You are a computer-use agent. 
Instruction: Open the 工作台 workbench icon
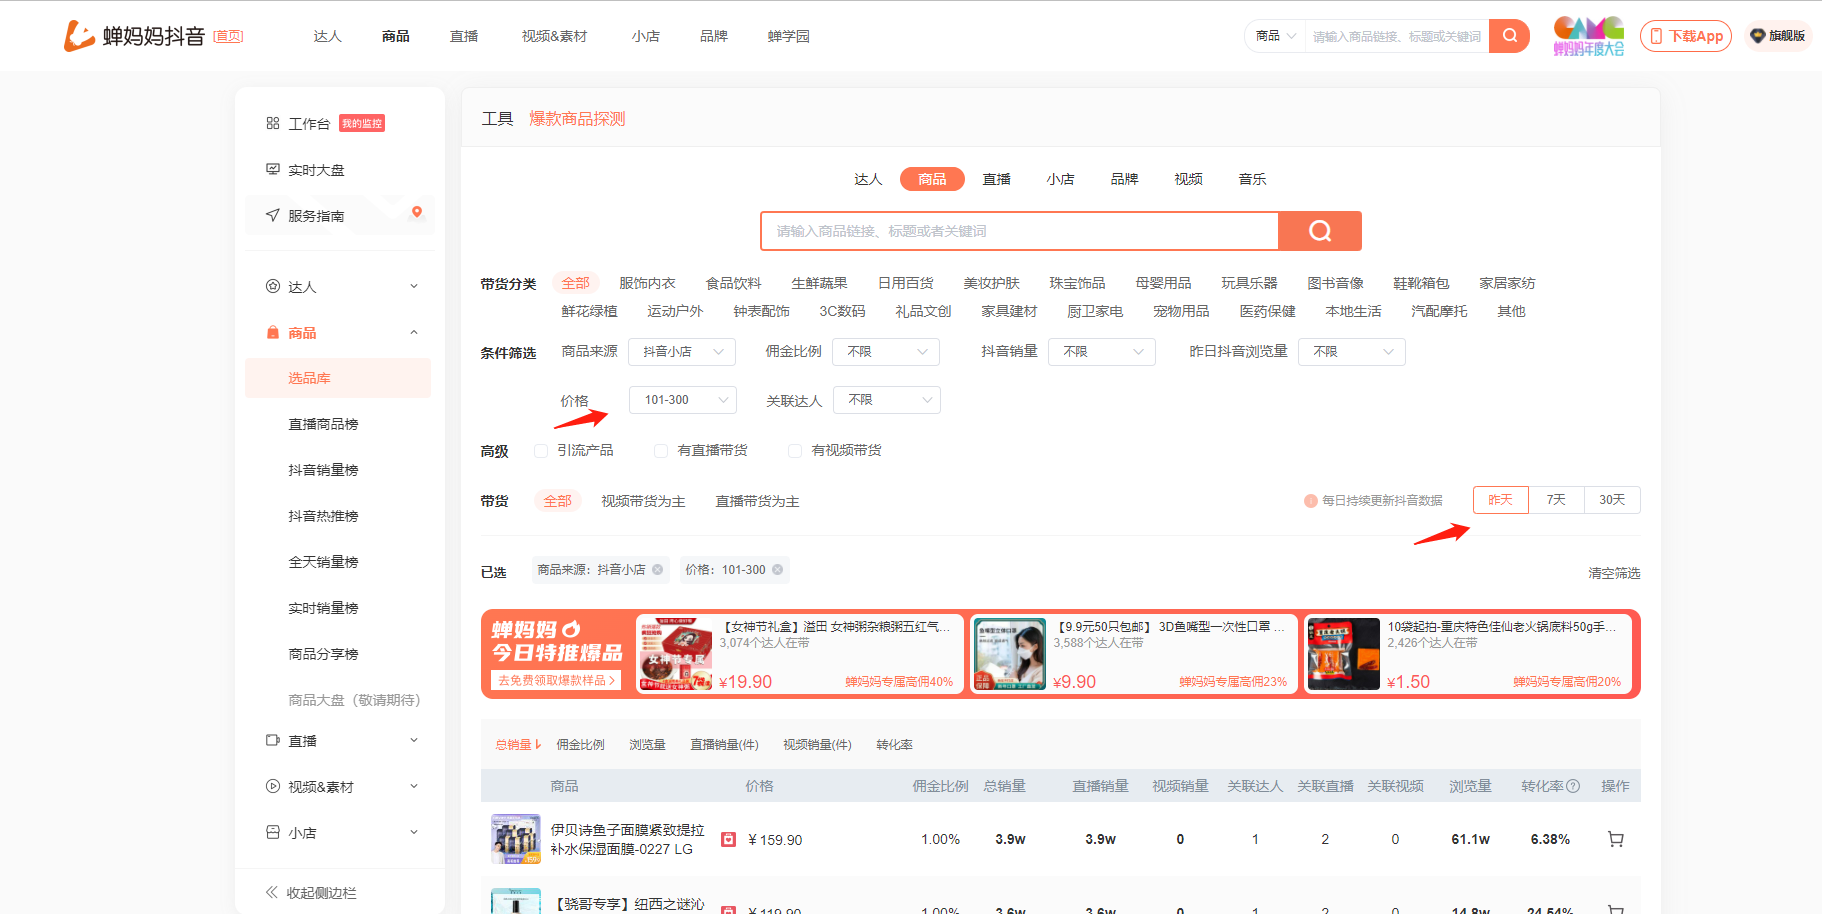(x=273, y=123)
